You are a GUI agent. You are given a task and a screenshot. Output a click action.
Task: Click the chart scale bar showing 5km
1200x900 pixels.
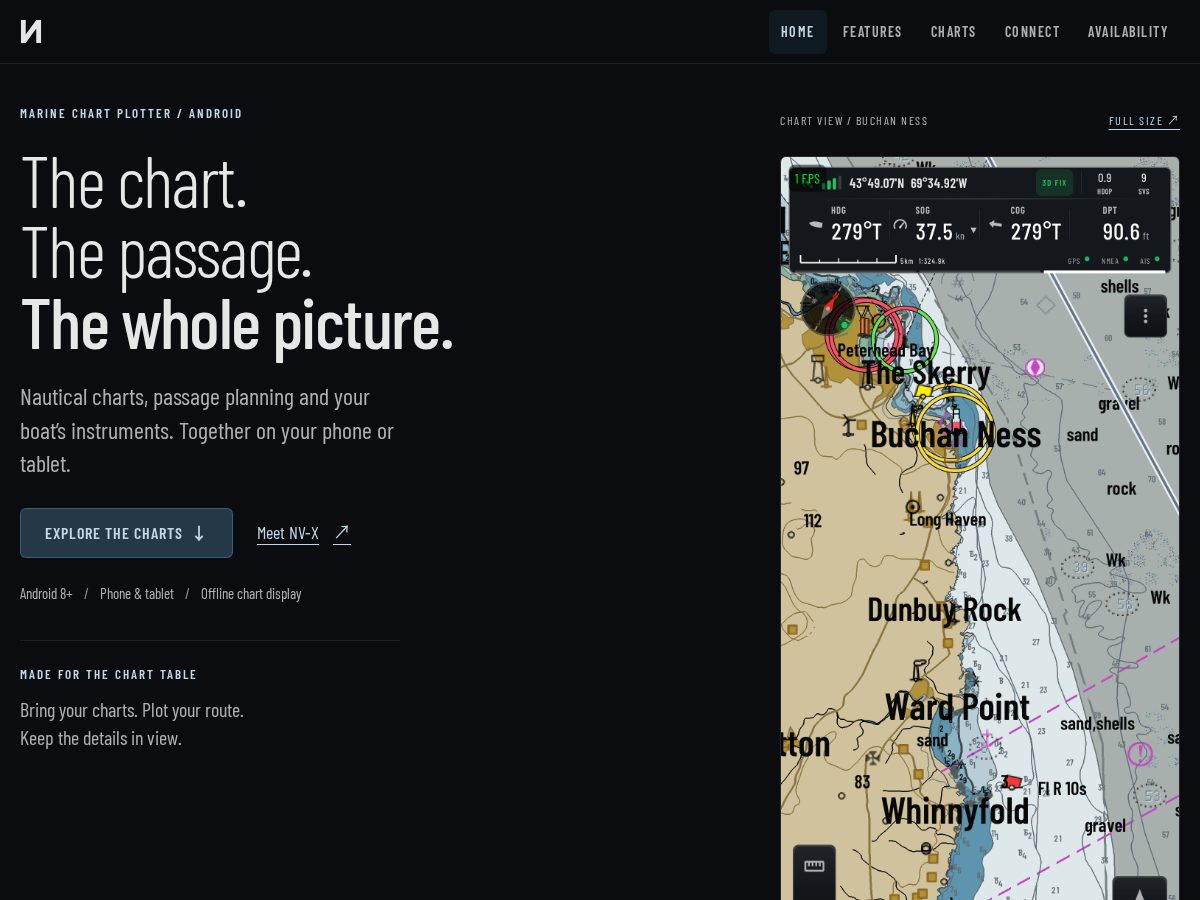coord(848,260)
